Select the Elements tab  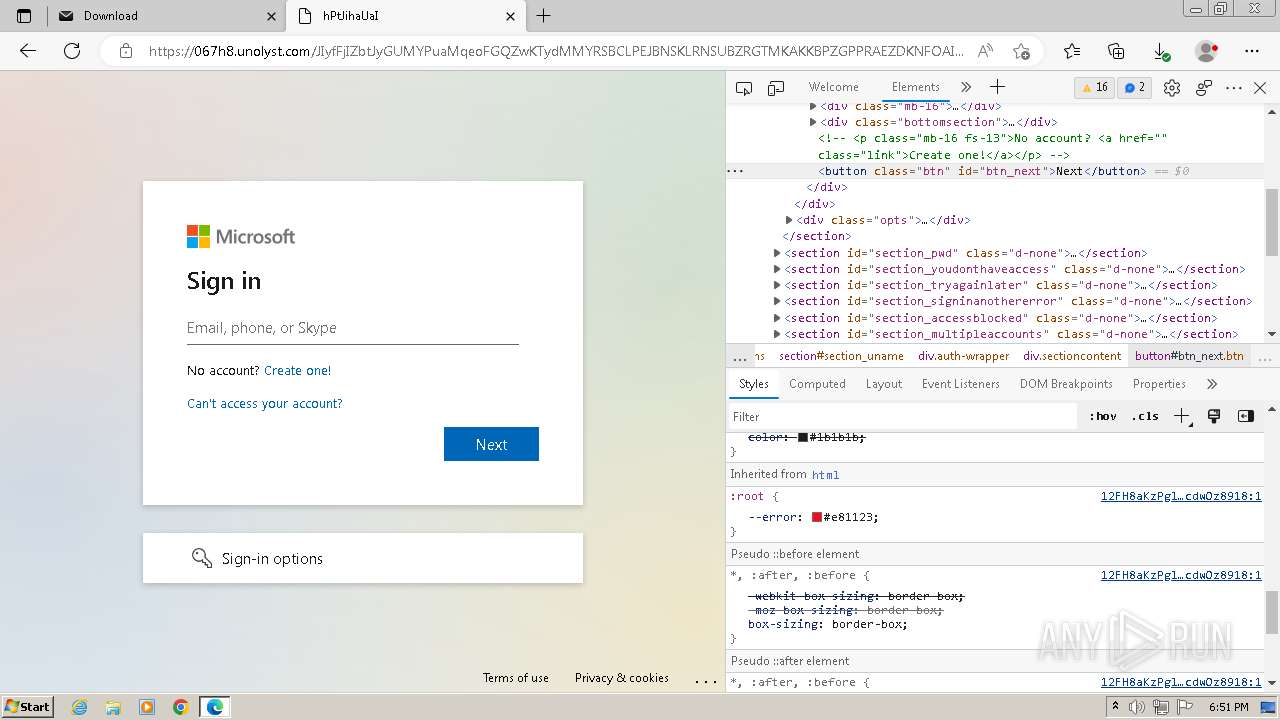[x=916, y=87]
